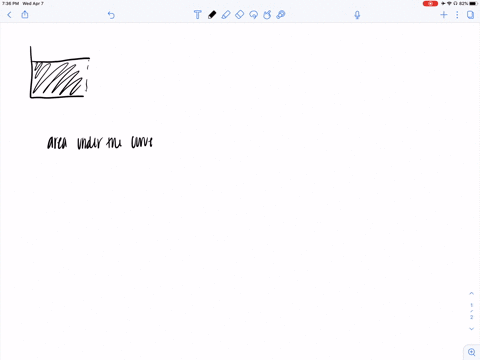
Task: Select the Lasso selection tool
Action: click(x=253, y=15)
